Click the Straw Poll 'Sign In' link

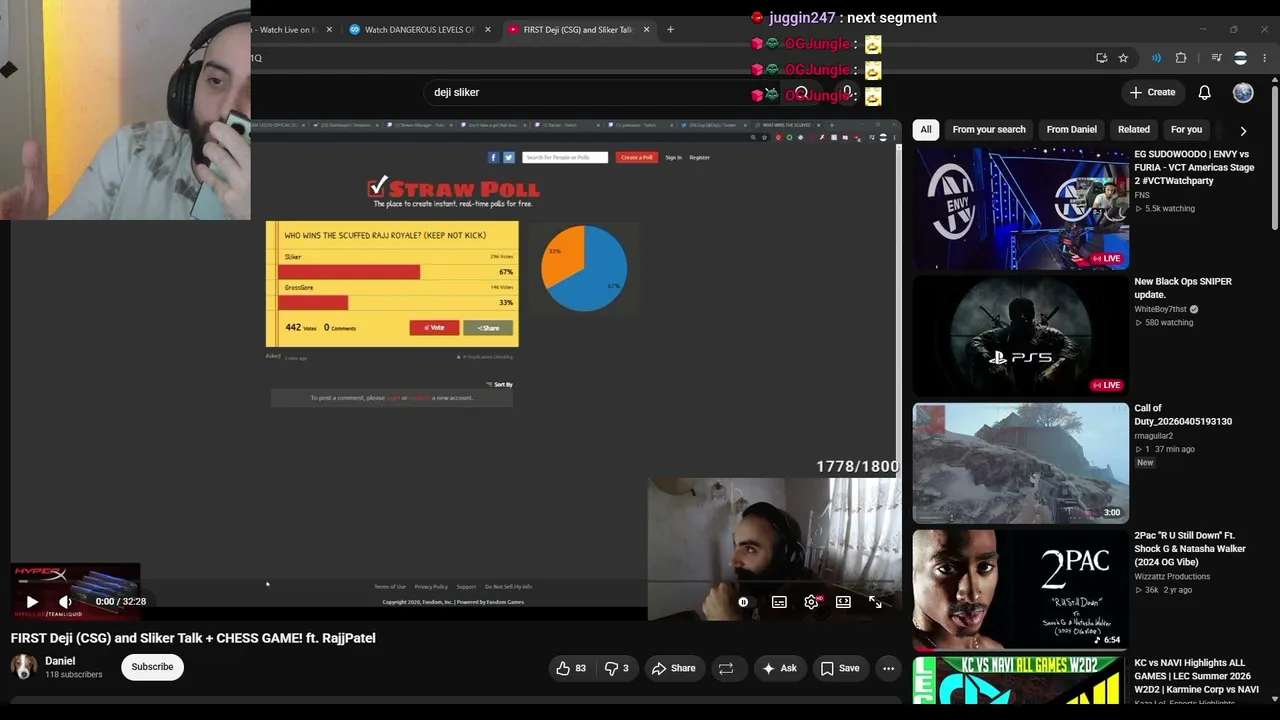674,157
